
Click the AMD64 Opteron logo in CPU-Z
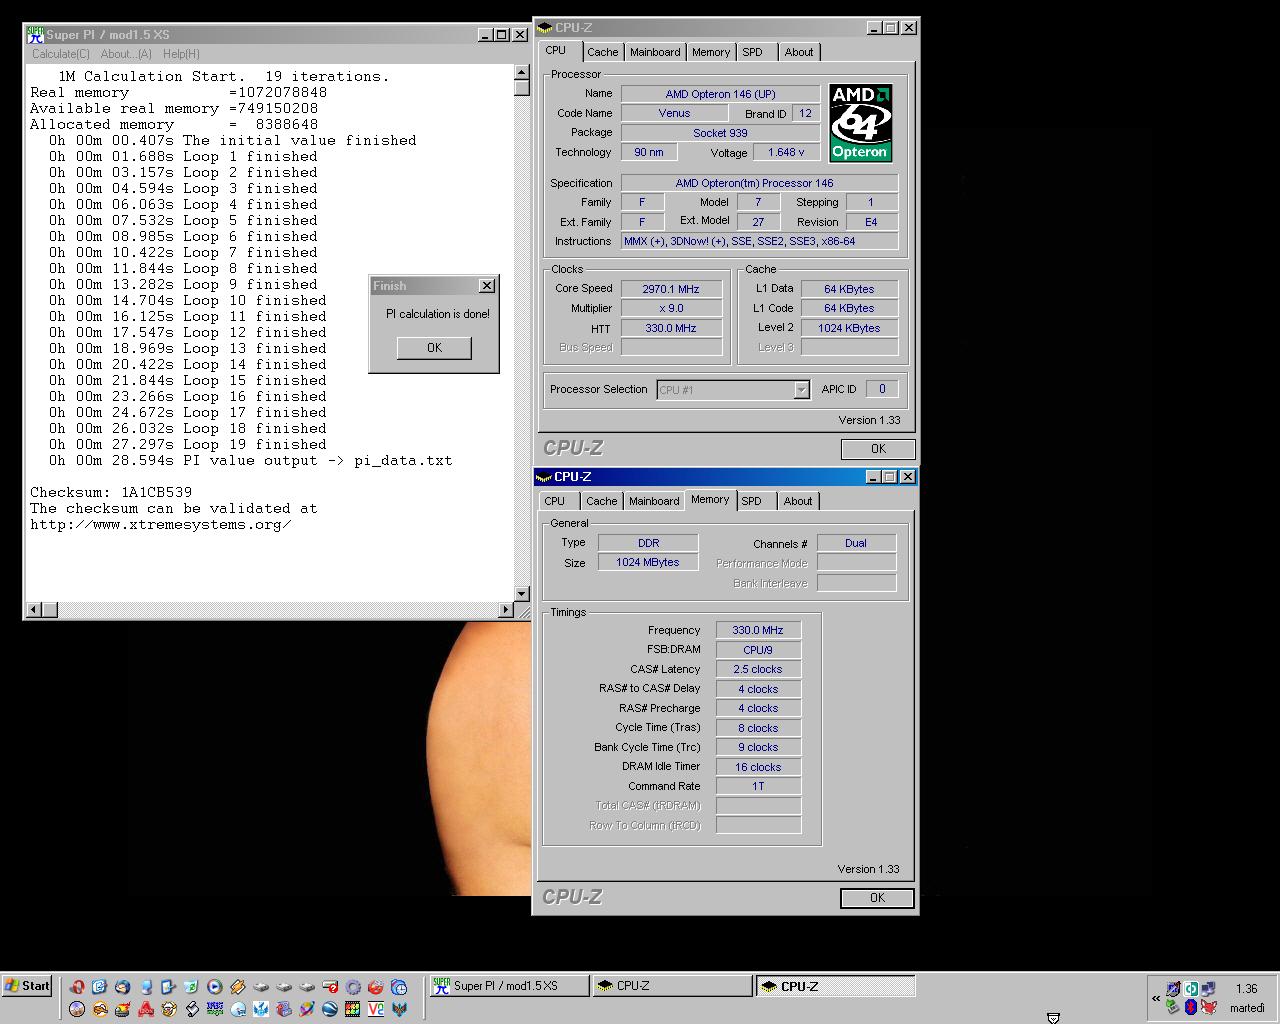click(860, 123)
